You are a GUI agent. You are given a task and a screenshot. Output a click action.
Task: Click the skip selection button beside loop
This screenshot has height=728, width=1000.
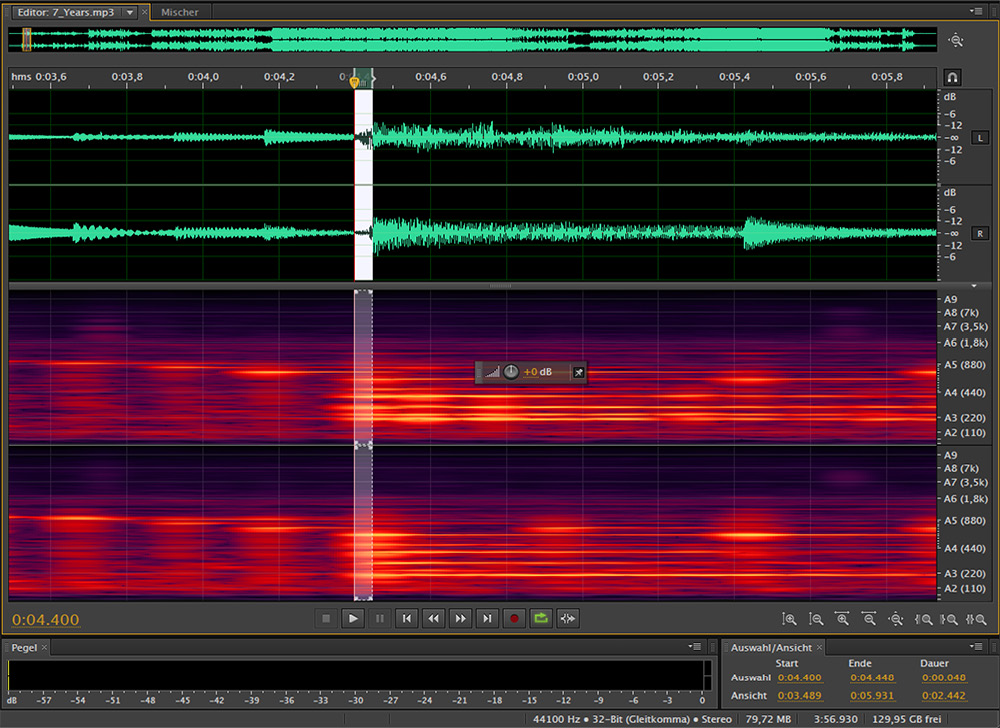click(568, 619)
